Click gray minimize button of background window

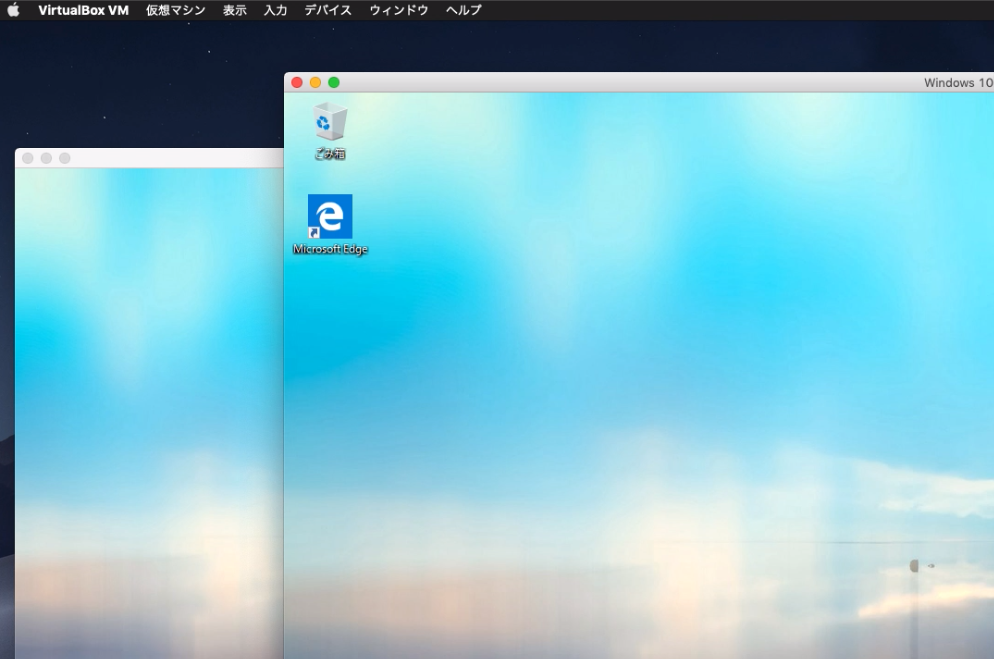pyautogui.click(x=46, y=158)
